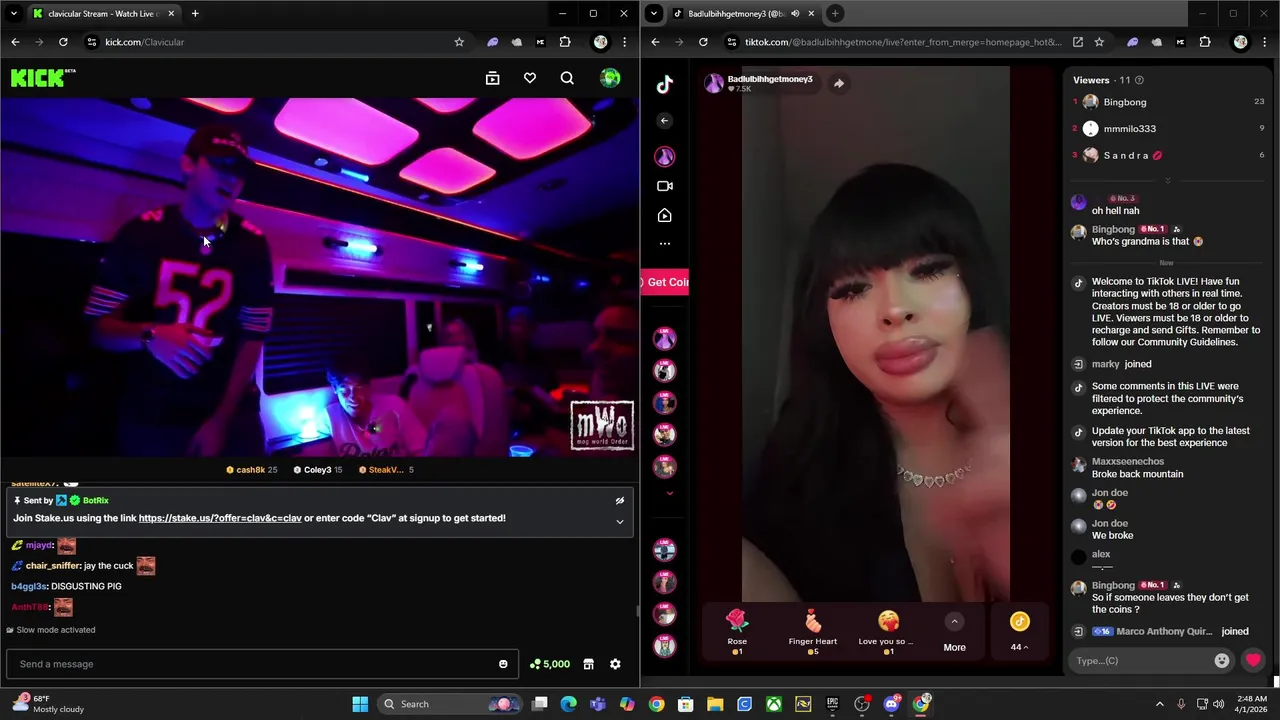The width and height of the screenshot is (1280, 720).
Task: Open Kick browse/clips icon next to heart
Action: click(x=492, y=78)
